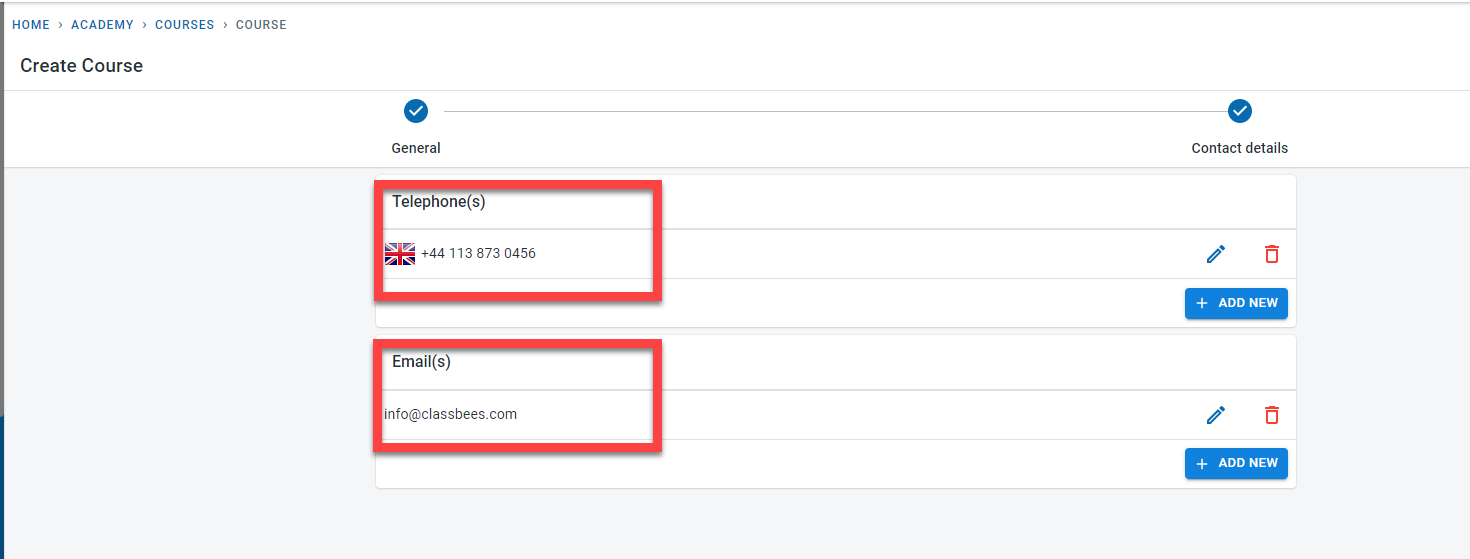The image size is (1470, 559).
Task: Navigate to COURSES via the breadcrumb
Action: [184, 25]
